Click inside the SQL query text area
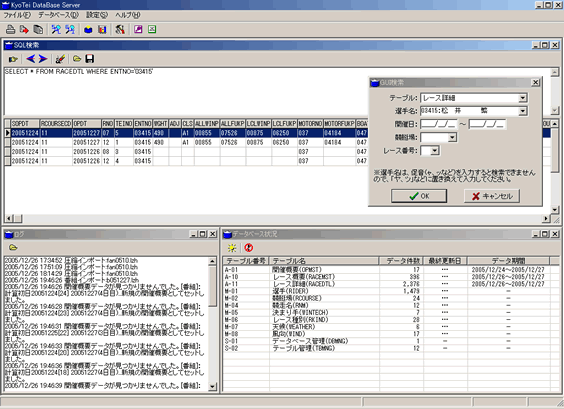 pos(277,91)
